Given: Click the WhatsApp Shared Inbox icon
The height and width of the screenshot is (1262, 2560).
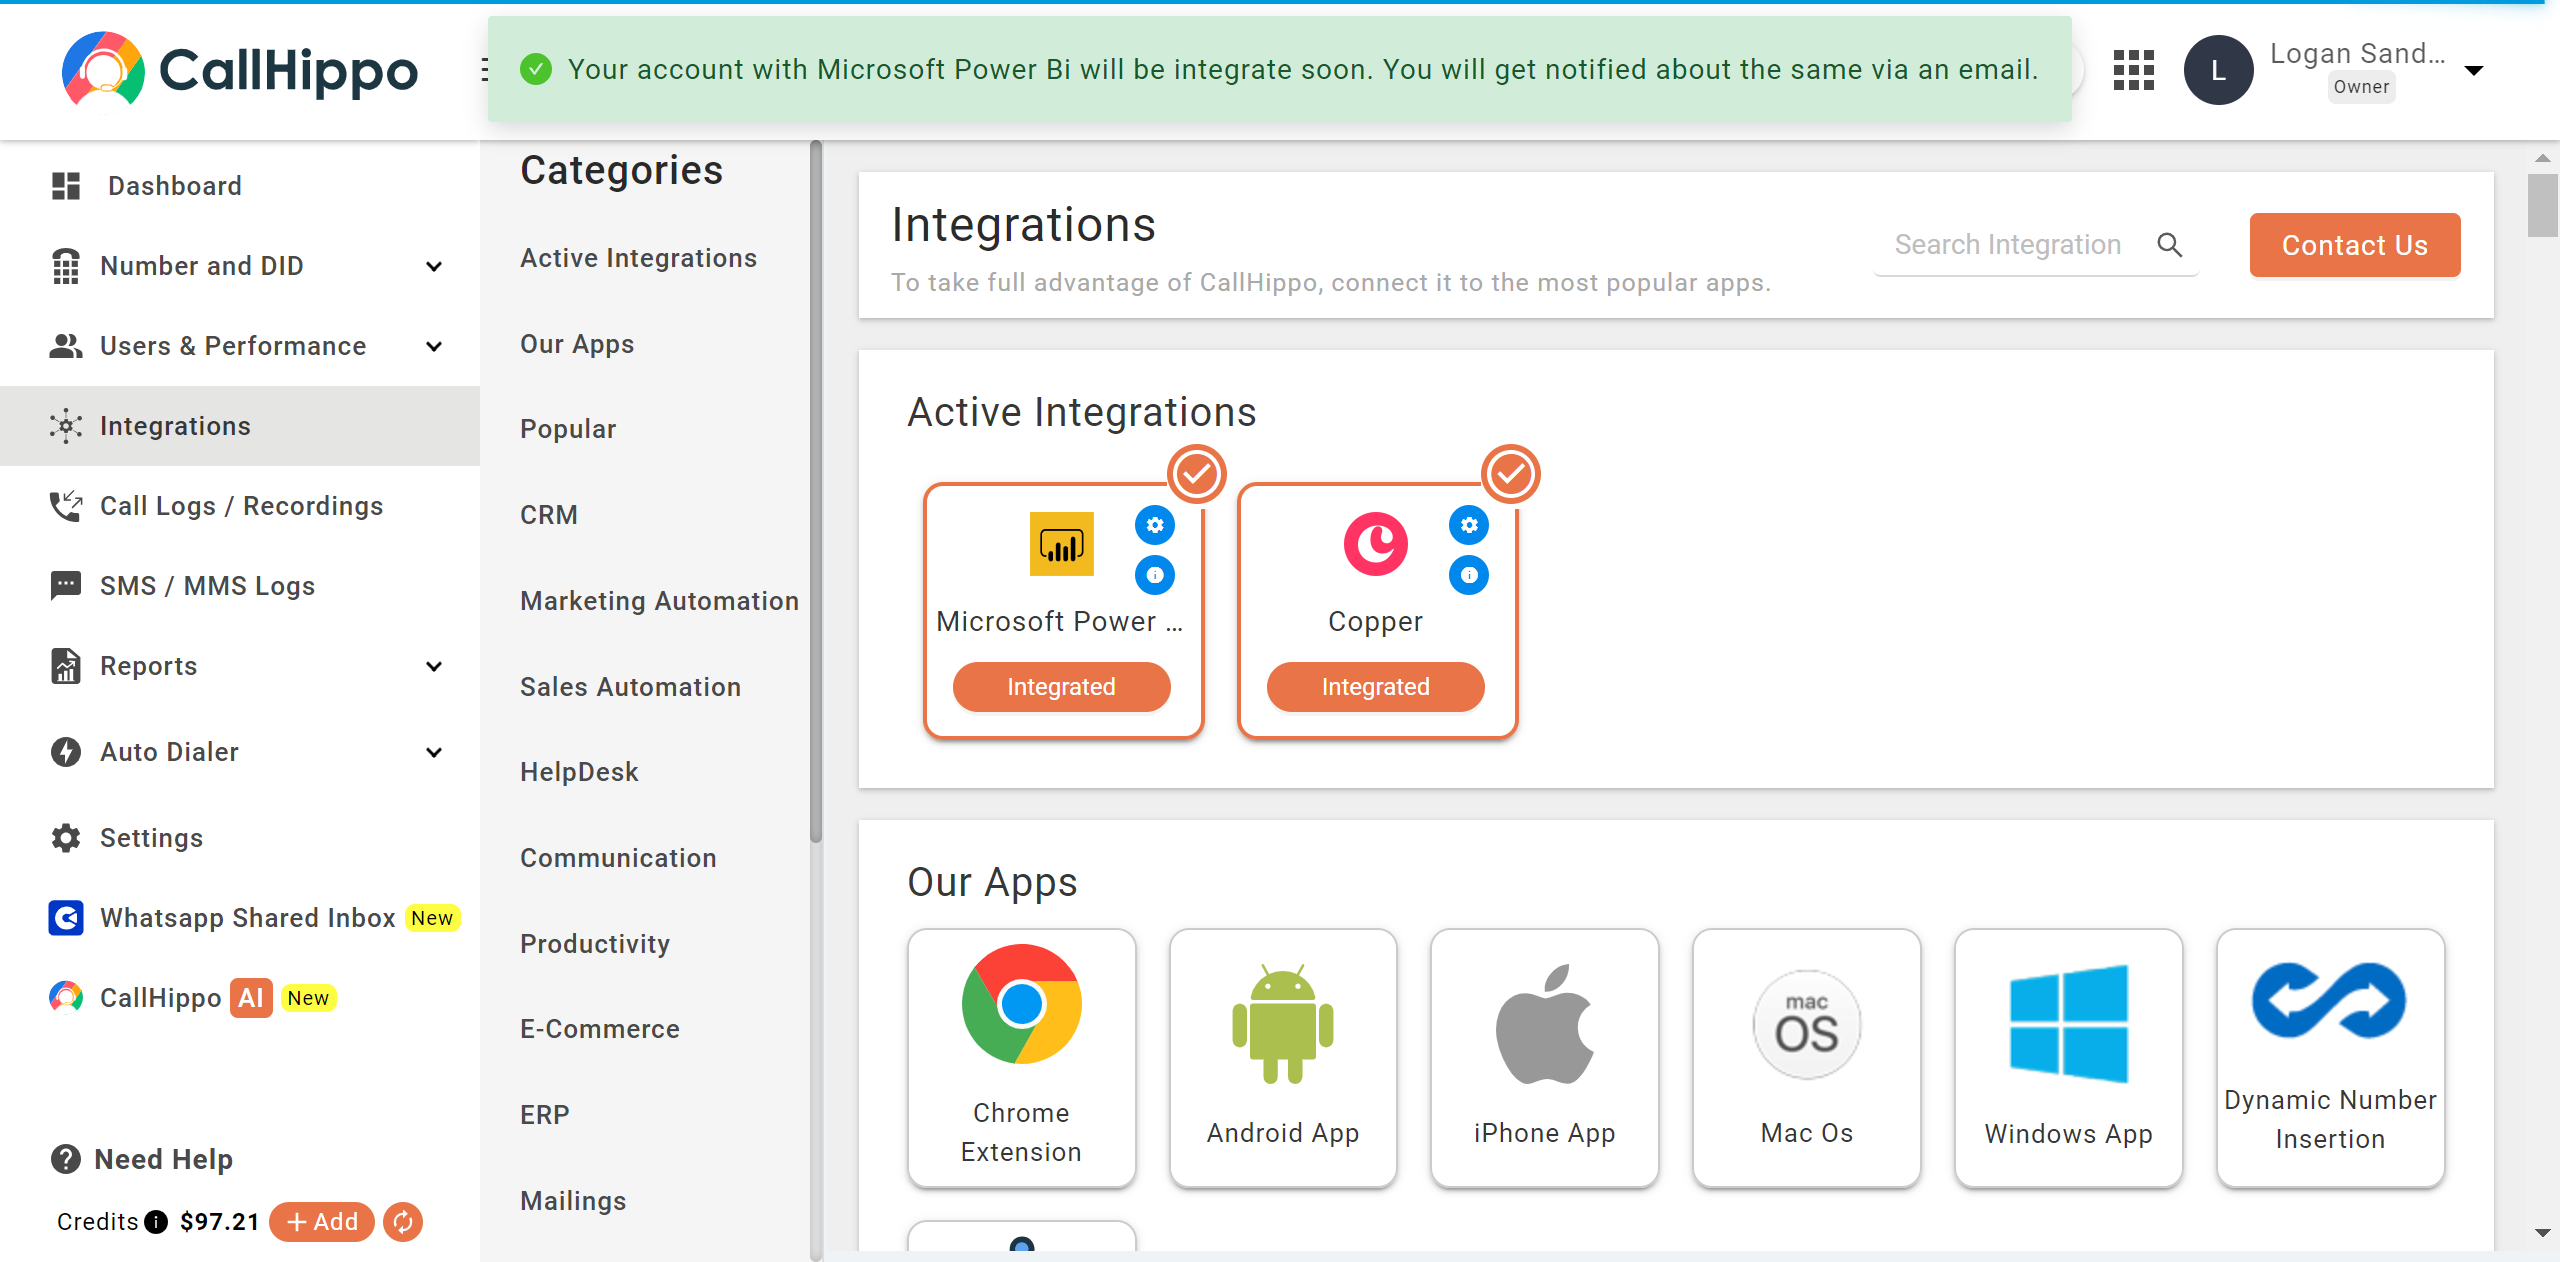Looking at the screenshot, I should 66,918.
